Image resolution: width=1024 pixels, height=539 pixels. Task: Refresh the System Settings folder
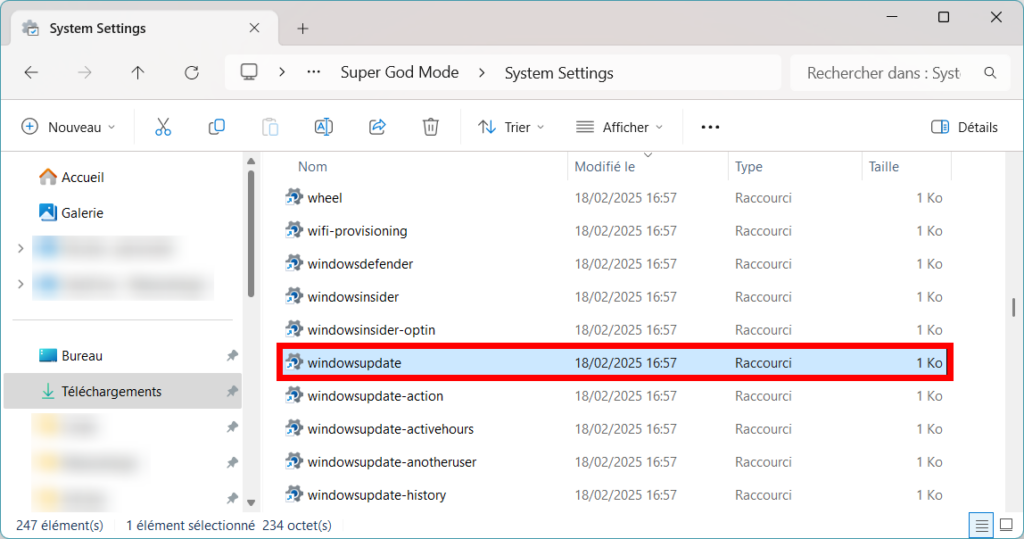pyautogui.click(x=191, y=73)
